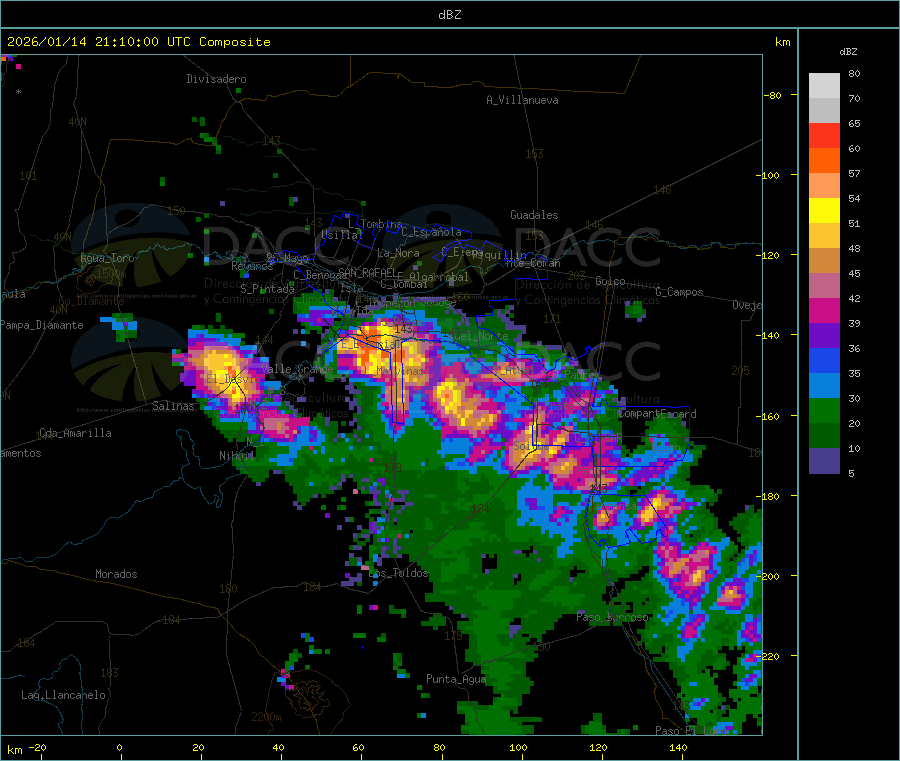900x761 pixels.
Task: Click the -220 km vertical axis tick
Action: pyautogui.click(x=768, y=657)
